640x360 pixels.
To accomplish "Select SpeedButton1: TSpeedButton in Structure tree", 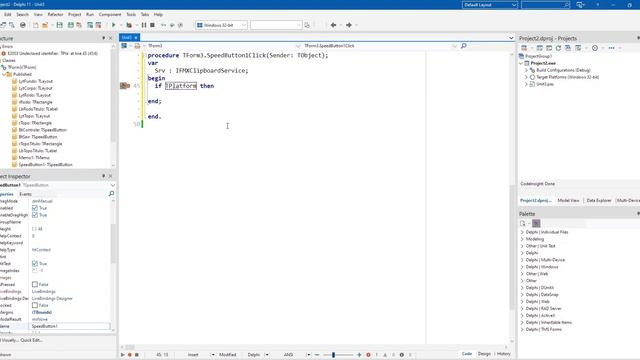I will click(45, 164).
